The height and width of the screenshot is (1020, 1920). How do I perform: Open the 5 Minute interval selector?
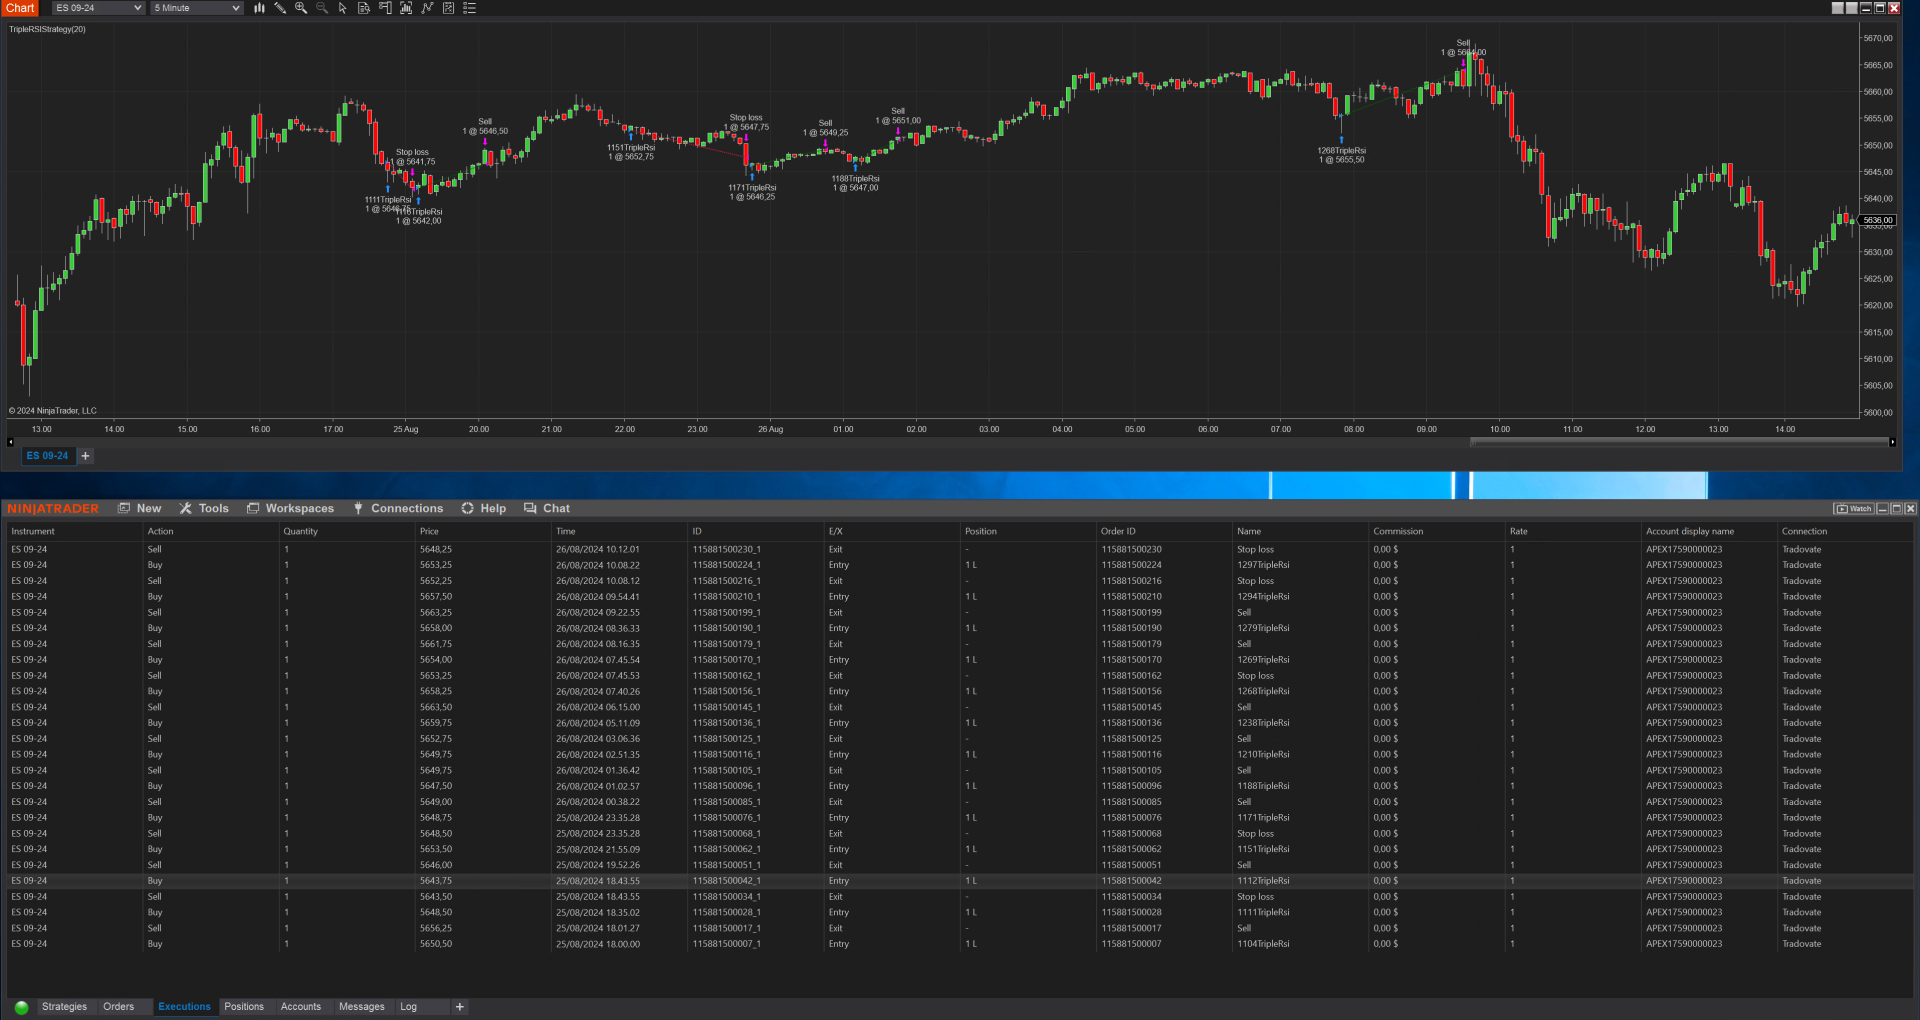click(x=197, y=8)
